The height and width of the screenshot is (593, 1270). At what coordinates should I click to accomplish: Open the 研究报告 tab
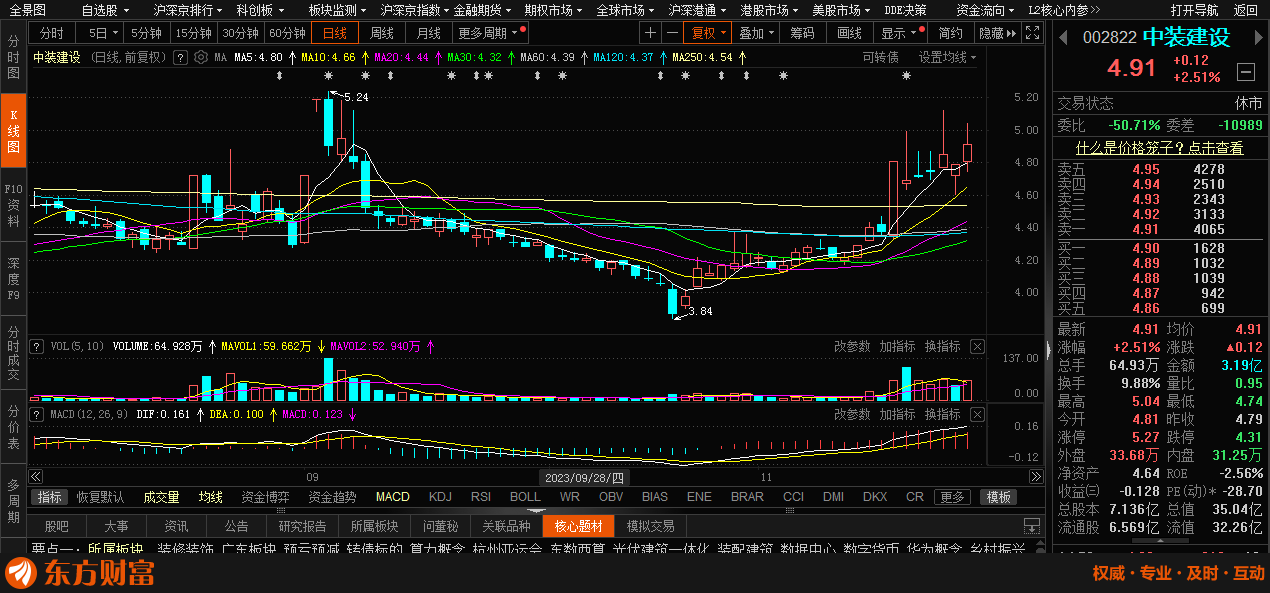point(302,526)
